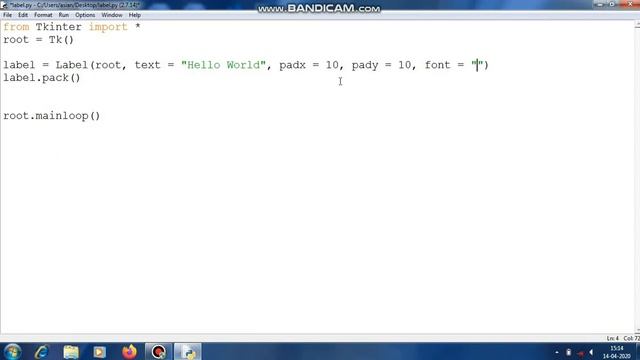This screenshot has height=360, width=640.
Task: Place cursor in "label.pack()" line
Action: 42,78
